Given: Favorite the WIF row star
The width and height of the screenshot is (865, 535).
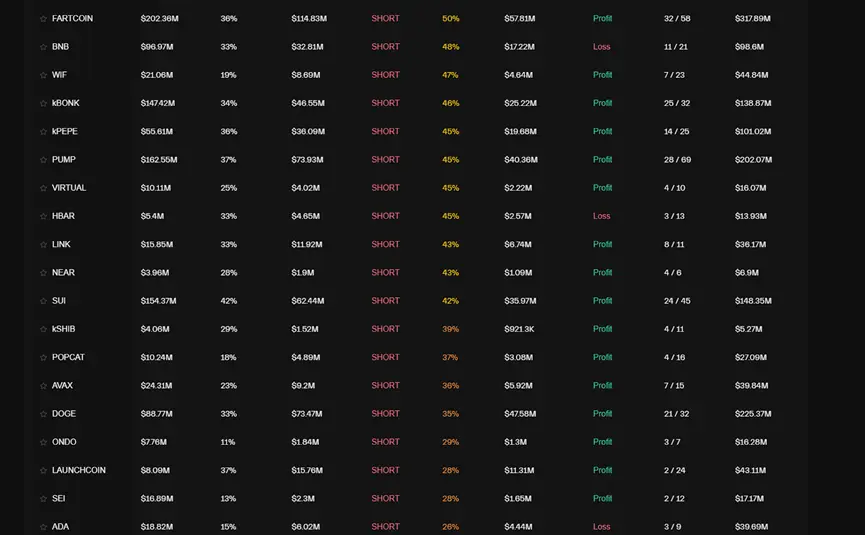Looking at the screenshot, I should [43, 75].
